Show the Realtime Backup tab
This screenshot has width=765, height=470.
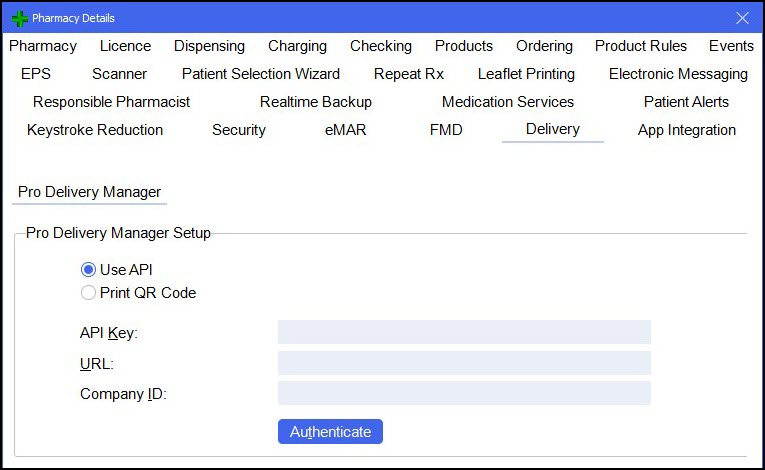316,102
